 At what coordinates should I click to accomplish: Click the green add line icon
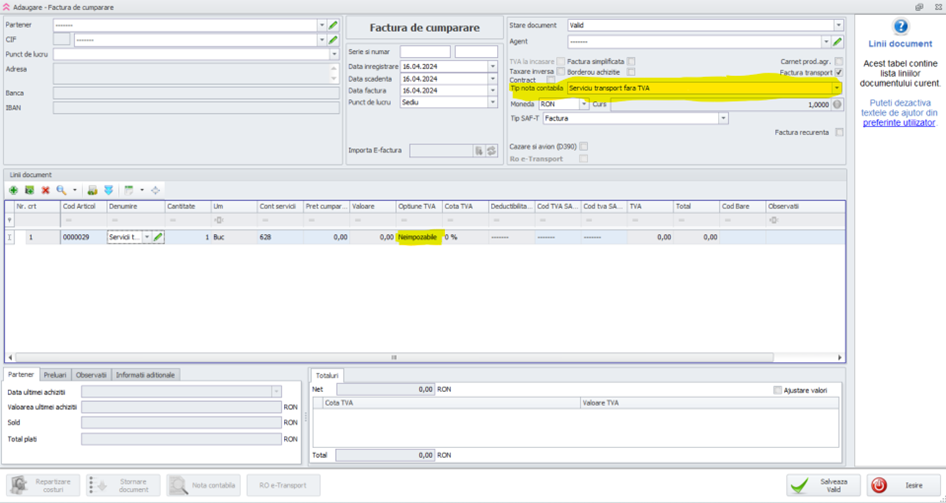pos(13,190)
